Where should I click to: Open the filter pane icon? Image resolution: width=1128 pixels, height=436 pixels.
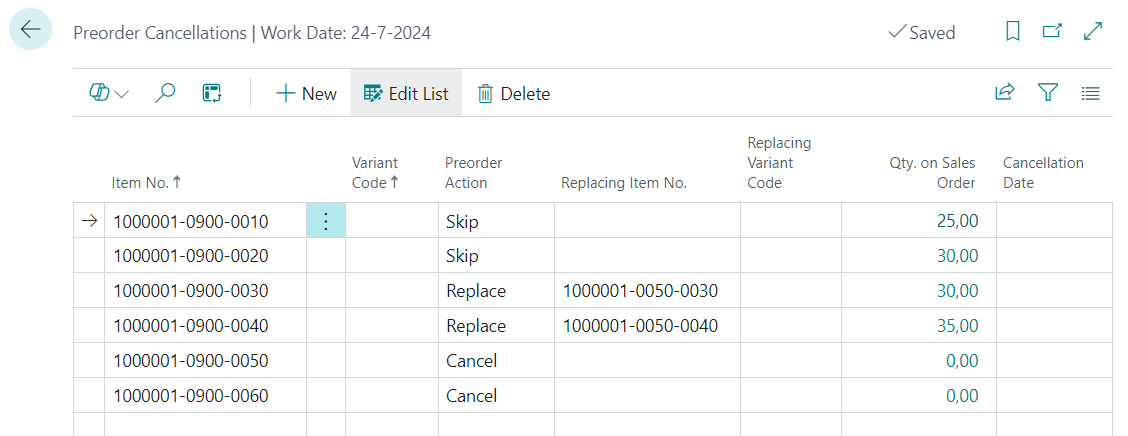pos(1047,93)
